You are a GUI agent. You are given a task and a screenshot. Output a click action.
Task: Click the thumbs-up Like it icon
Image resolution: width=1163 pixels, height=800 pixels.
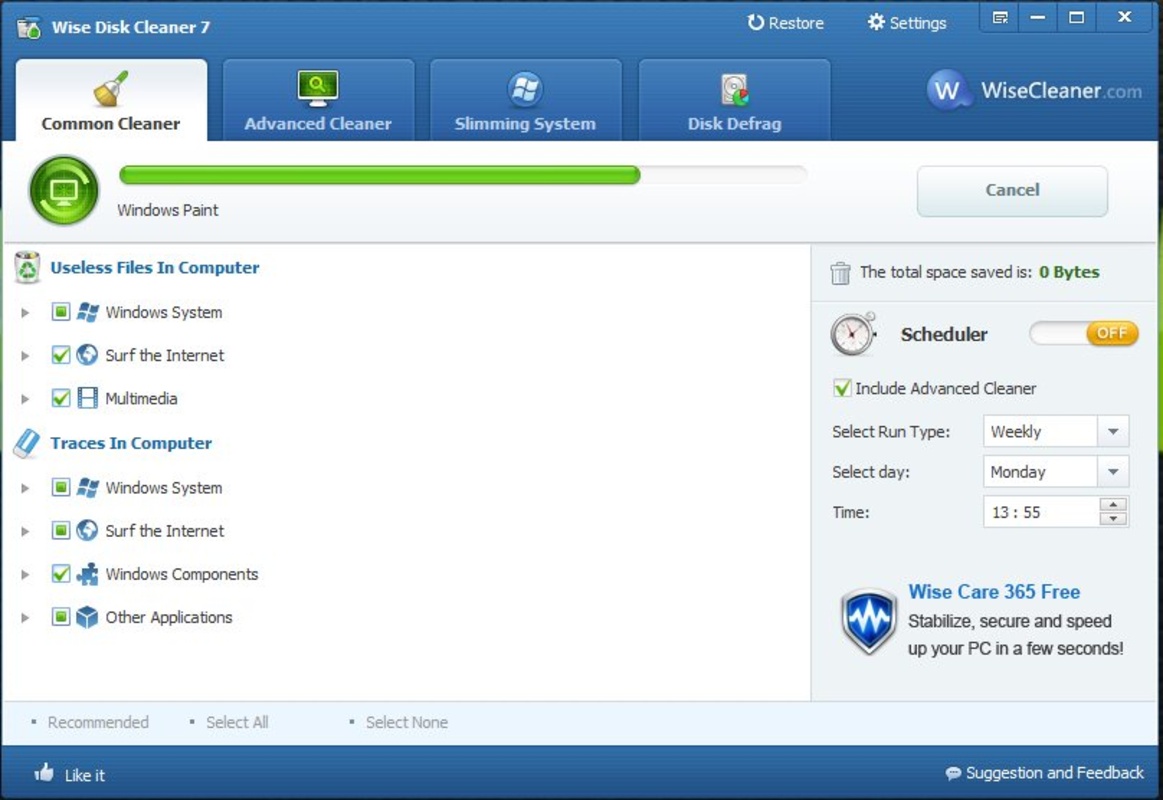pyautogui.click(x=44, y=773)
